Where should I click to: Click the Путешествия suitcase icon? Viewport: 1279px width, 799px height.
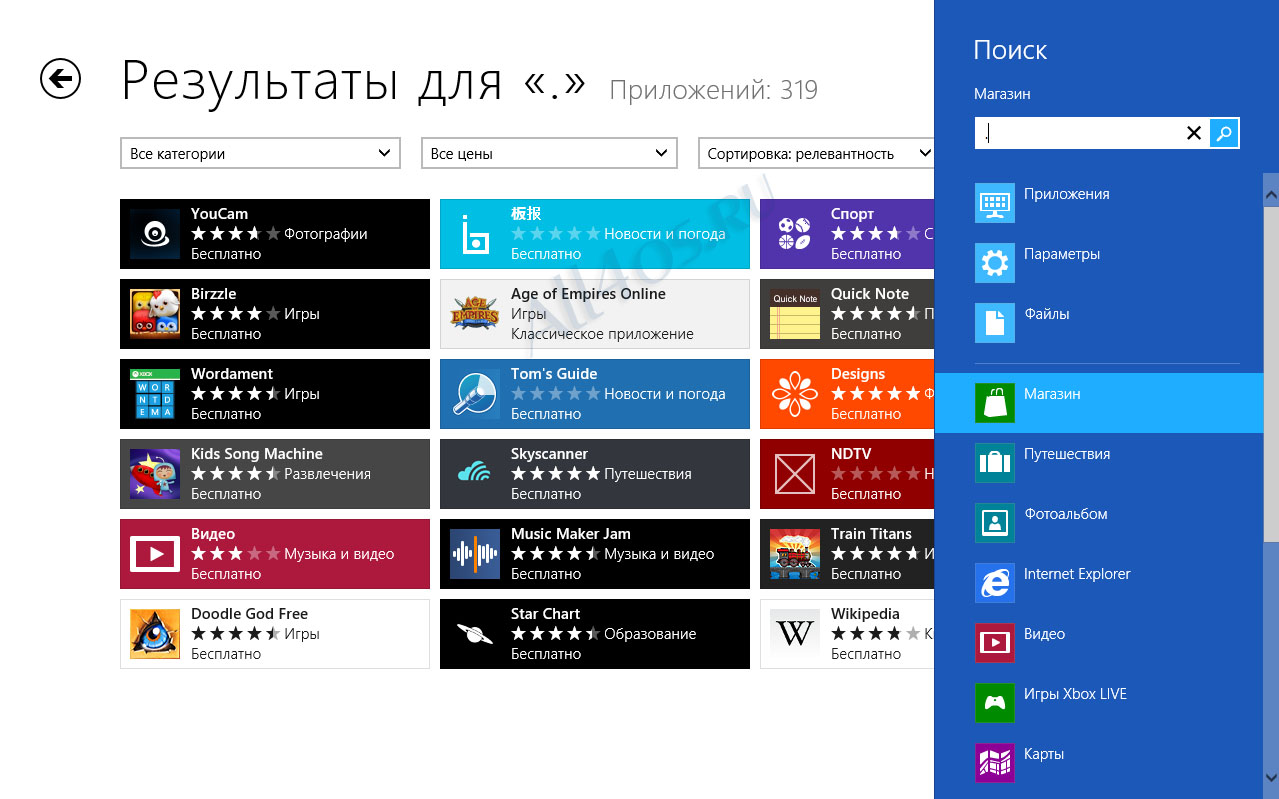[994, 463]
